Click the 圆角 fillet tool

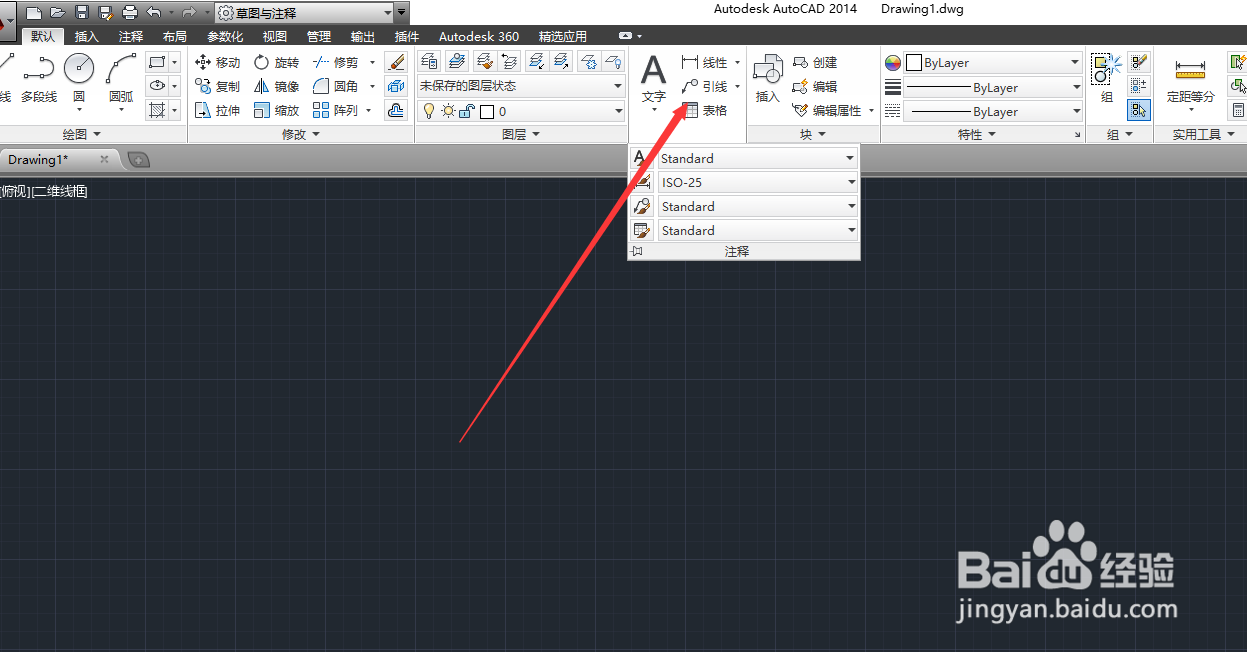pos(336,86)
